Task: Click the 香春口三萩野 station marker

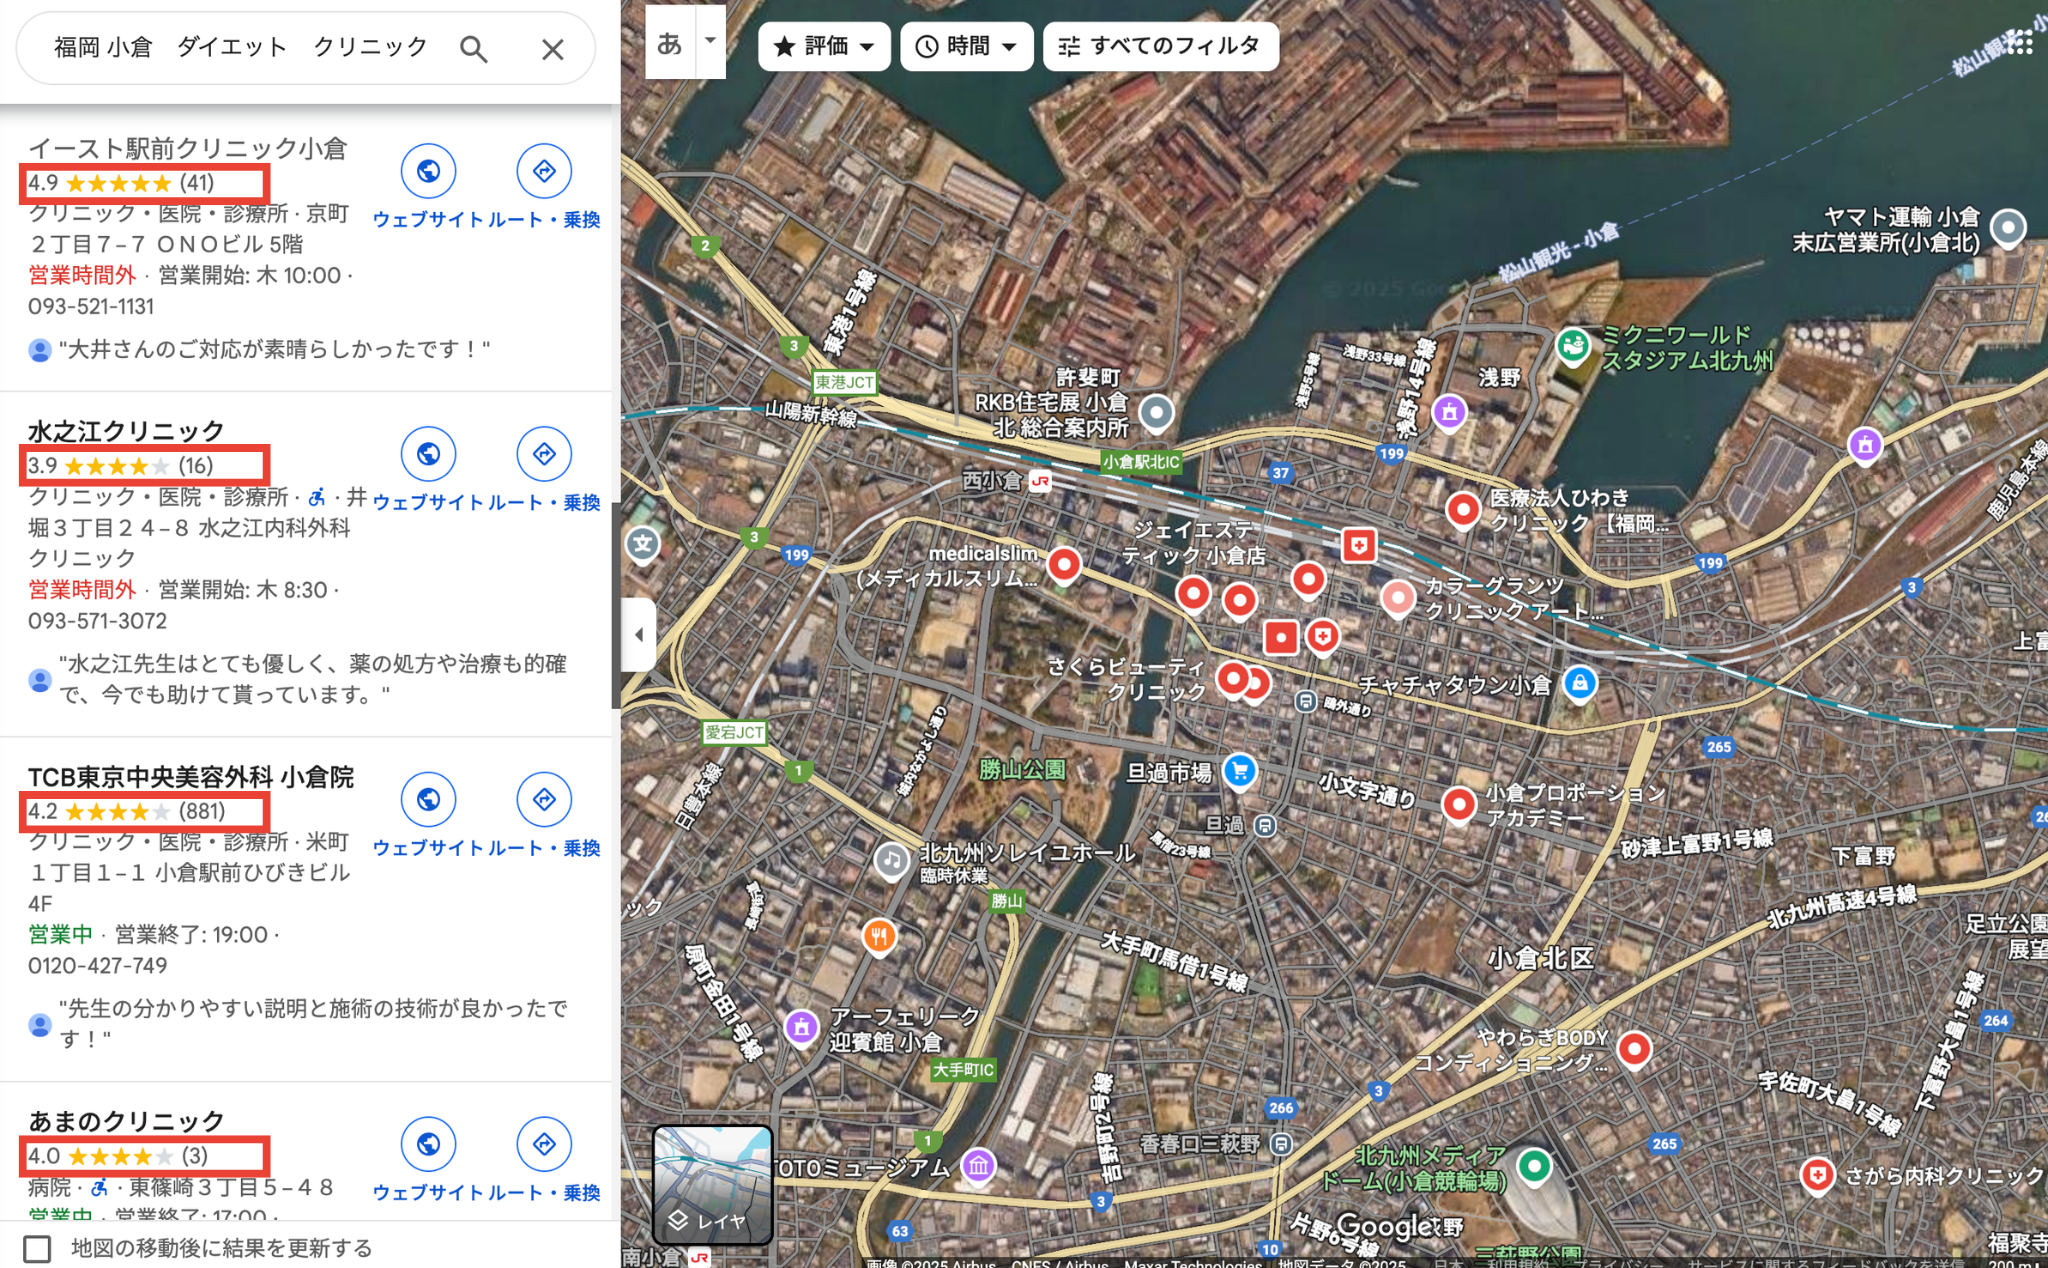Action: point(1281,1143)
